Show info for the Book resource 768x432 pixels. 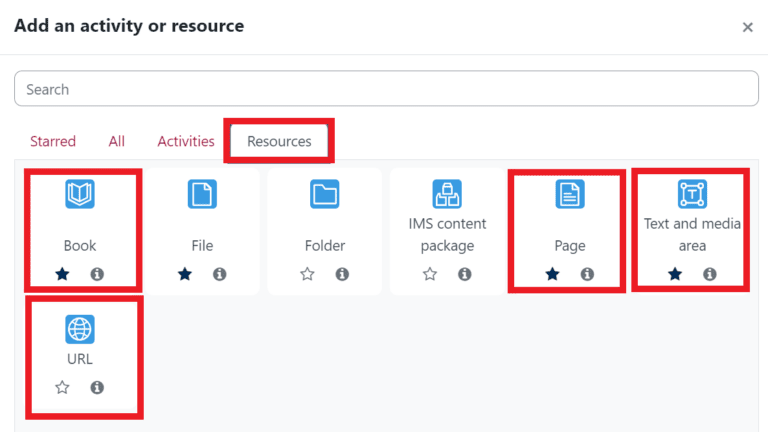(x=97, y=274)
